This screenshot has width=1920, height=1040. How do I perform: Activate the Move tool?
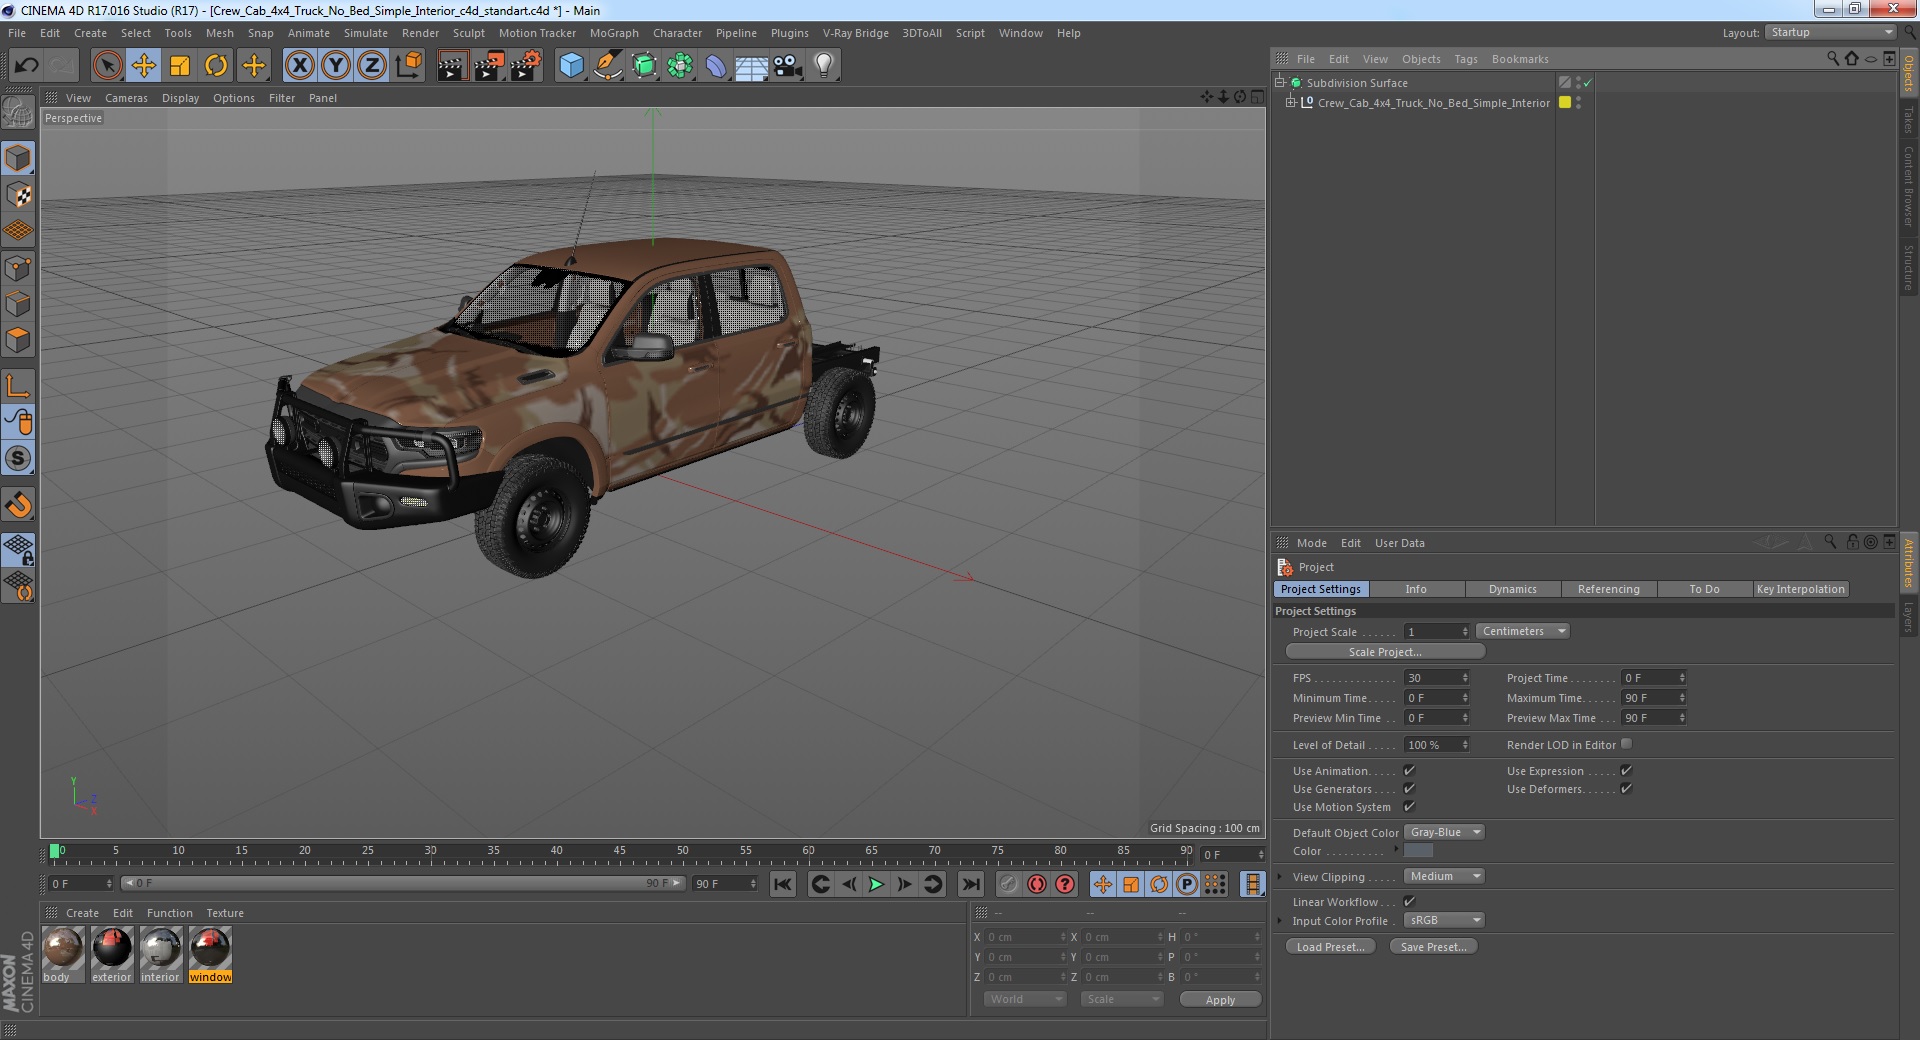pyautogui.click(x=143, y=66)
